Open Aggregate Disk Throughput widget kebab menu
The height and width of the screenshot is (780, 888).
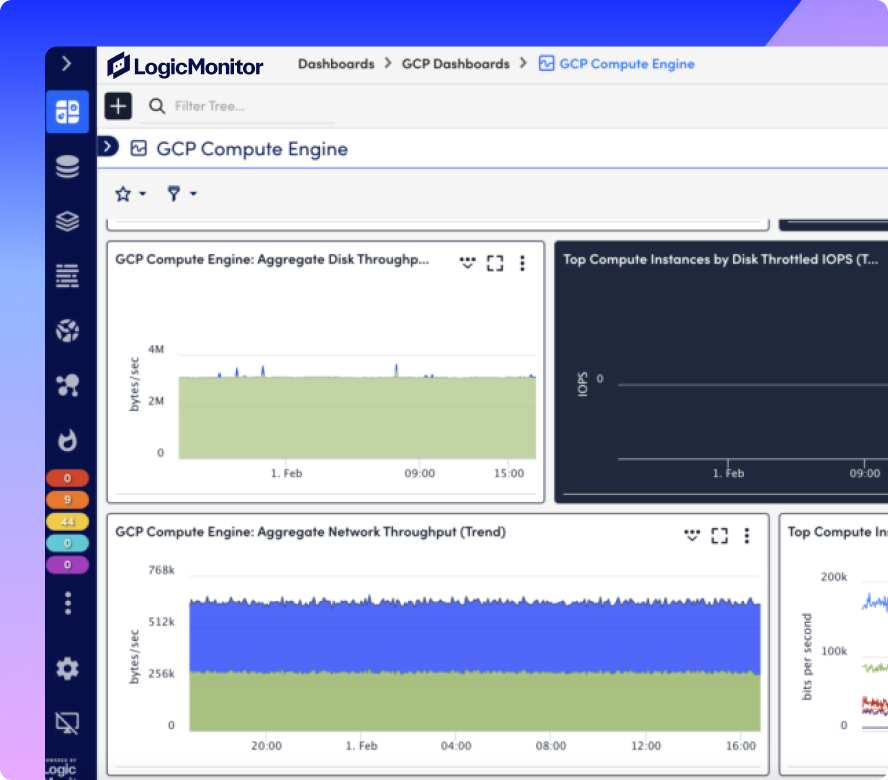pos(522,263)
